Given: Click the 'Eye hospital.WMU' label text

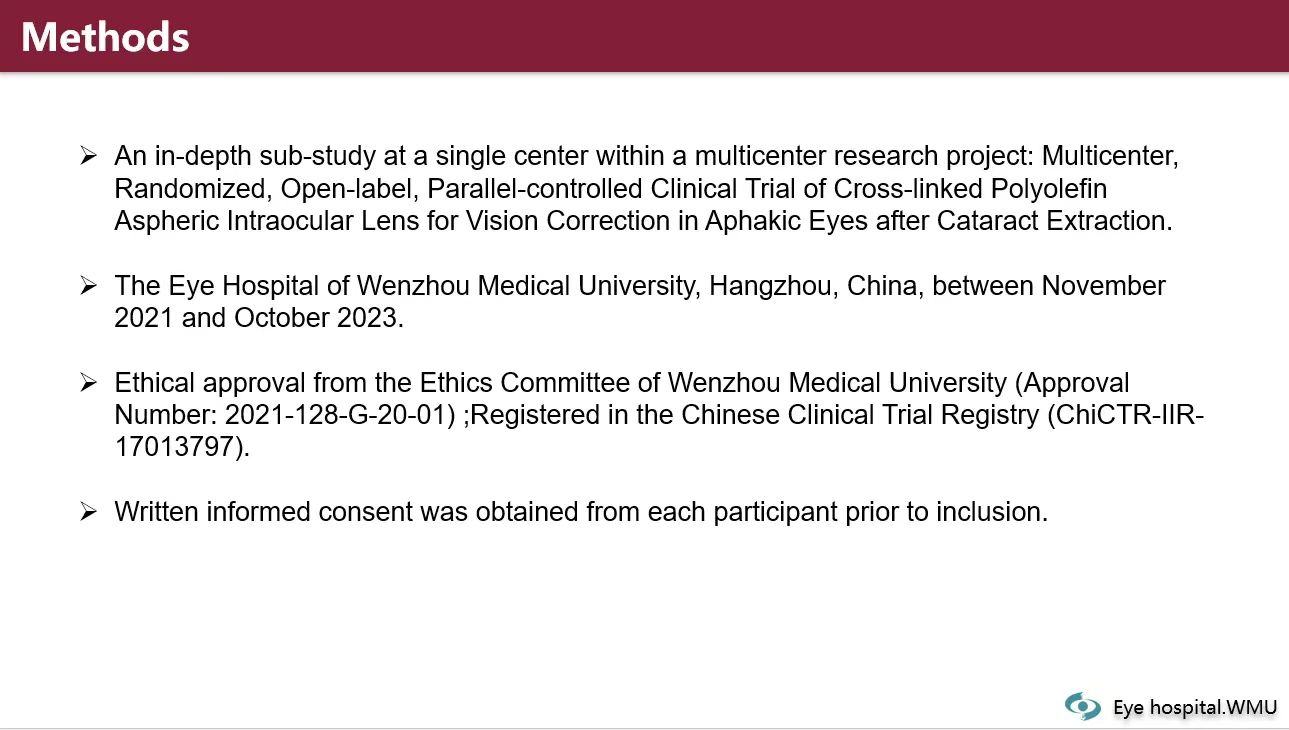Looking at the screenshot, I should click(x=1195, y=707).
